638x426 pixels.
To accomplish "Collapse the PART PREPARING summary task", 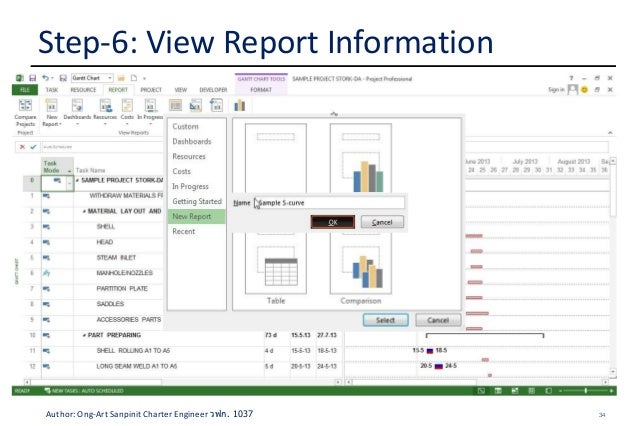I will 84,335.
